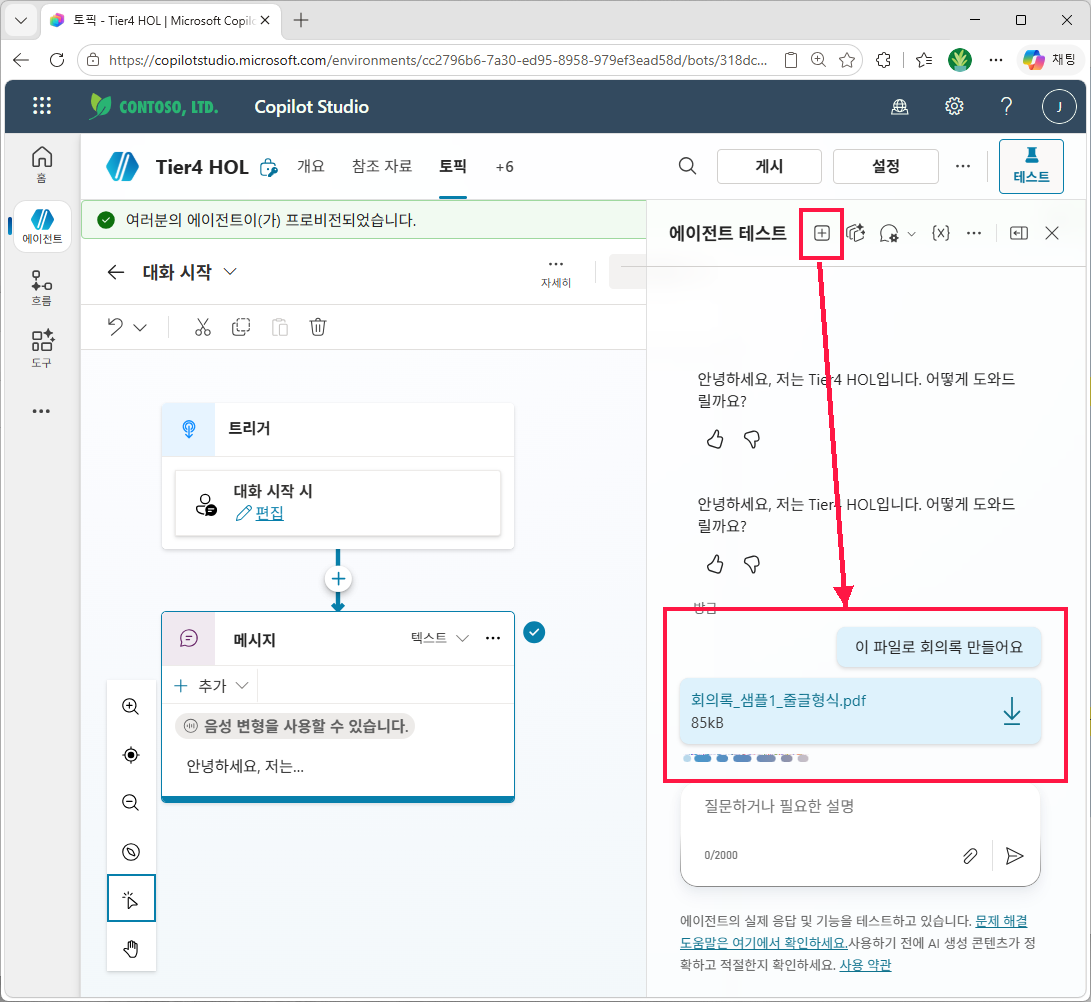Open the Agents sidebar item
Viewport: 1091px width, 1002px height.
tap(42, 226)
